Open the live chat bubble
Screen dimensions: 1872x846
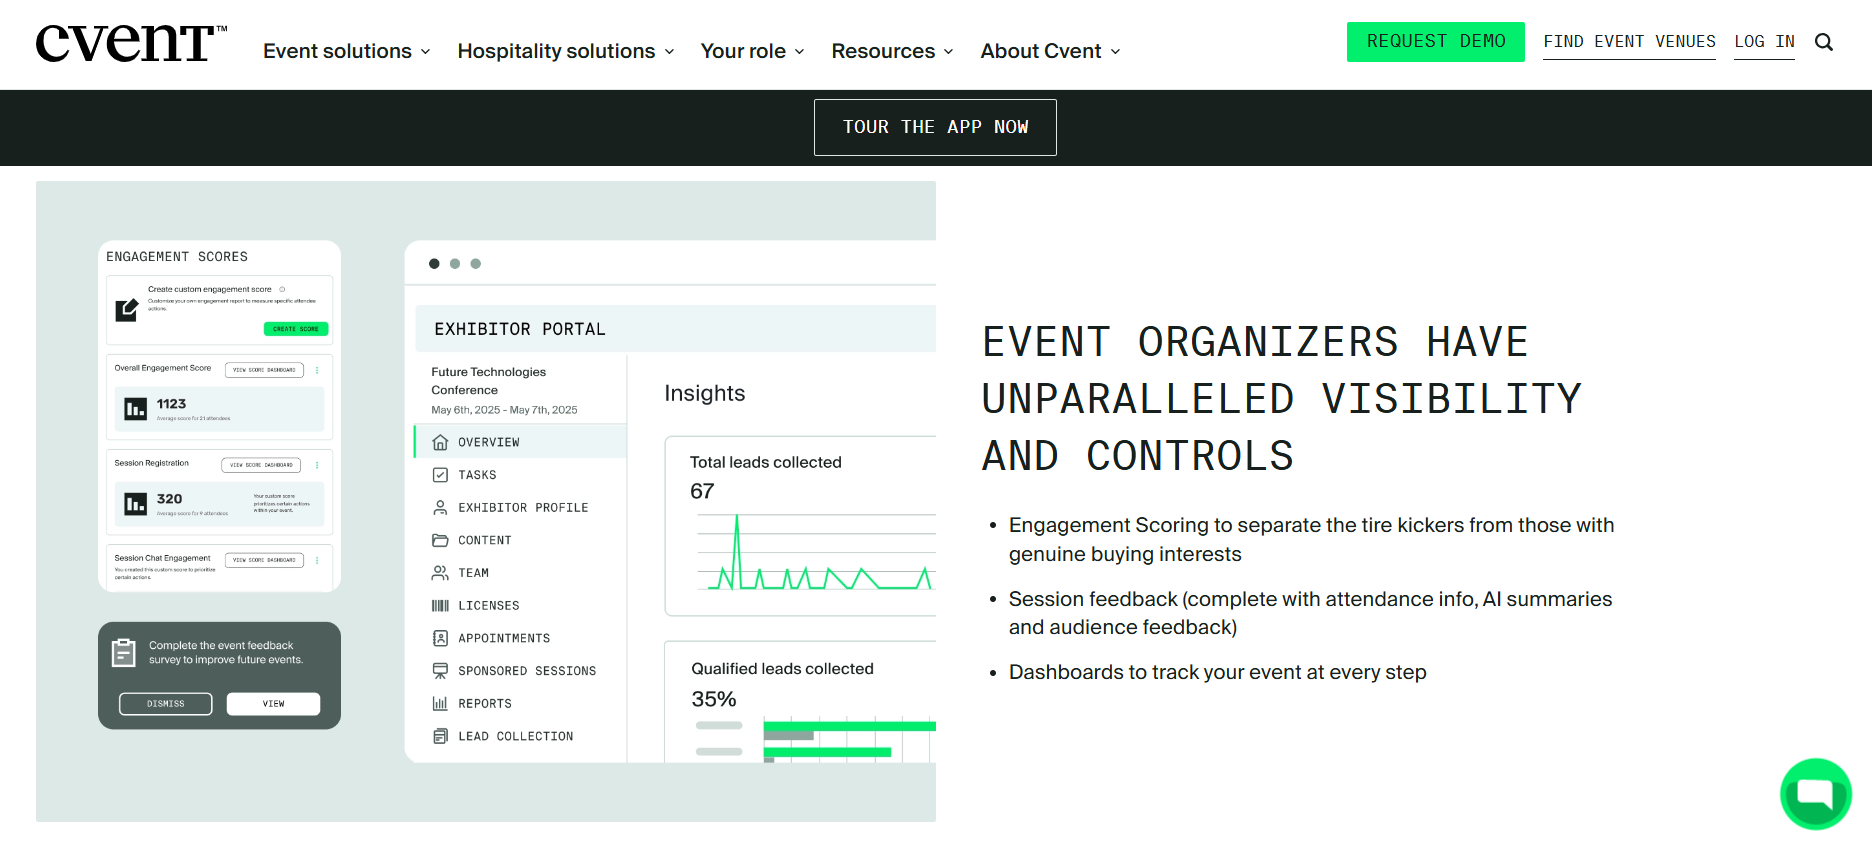pos(1815,794)
